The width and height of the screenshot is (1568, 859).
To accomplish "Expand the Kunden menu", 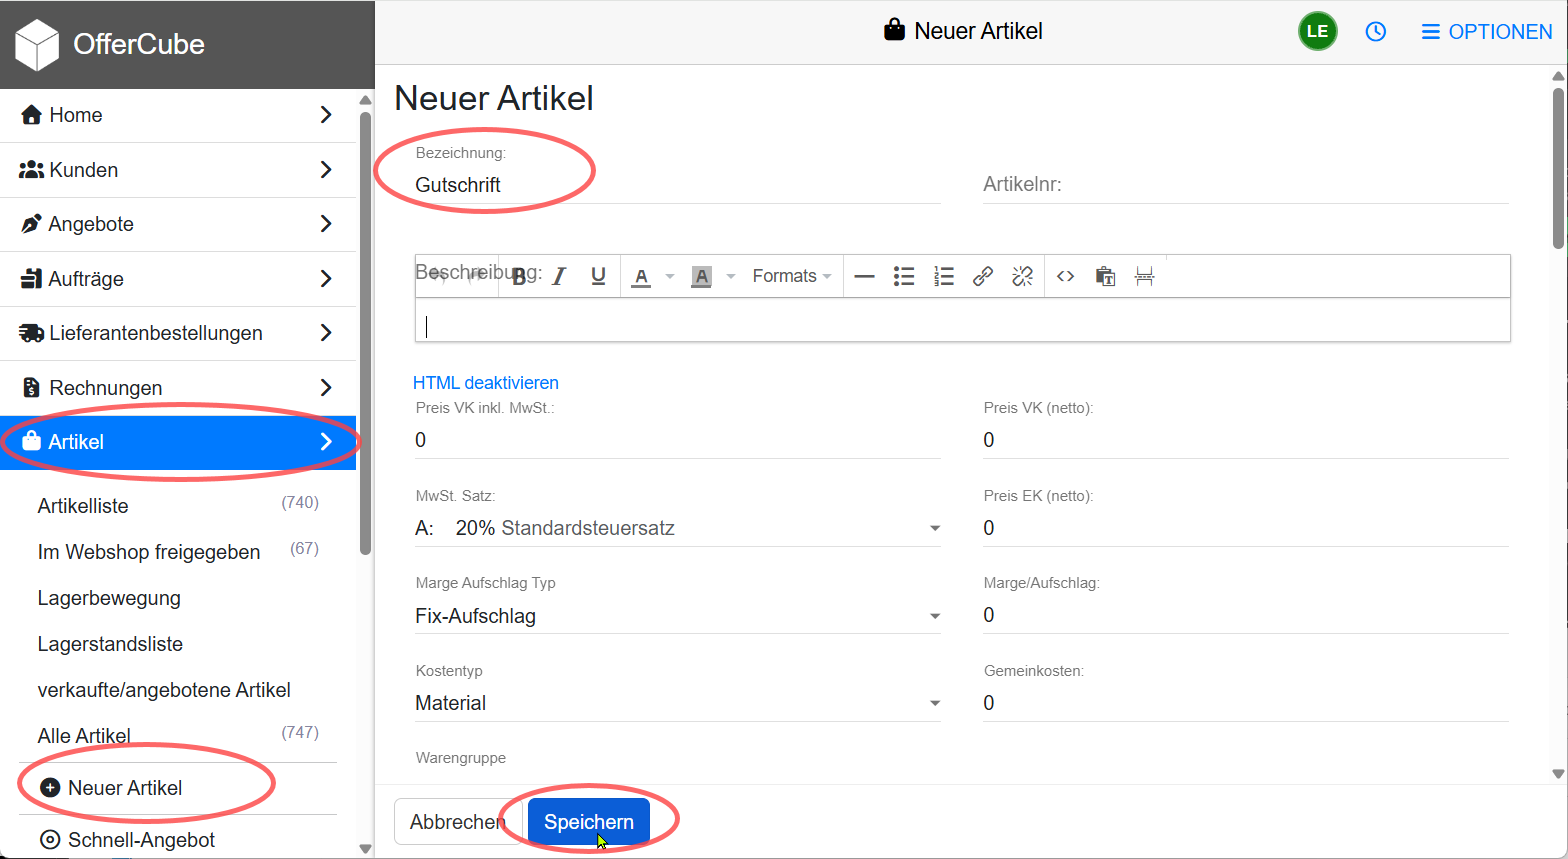I will tap(178, 170).
